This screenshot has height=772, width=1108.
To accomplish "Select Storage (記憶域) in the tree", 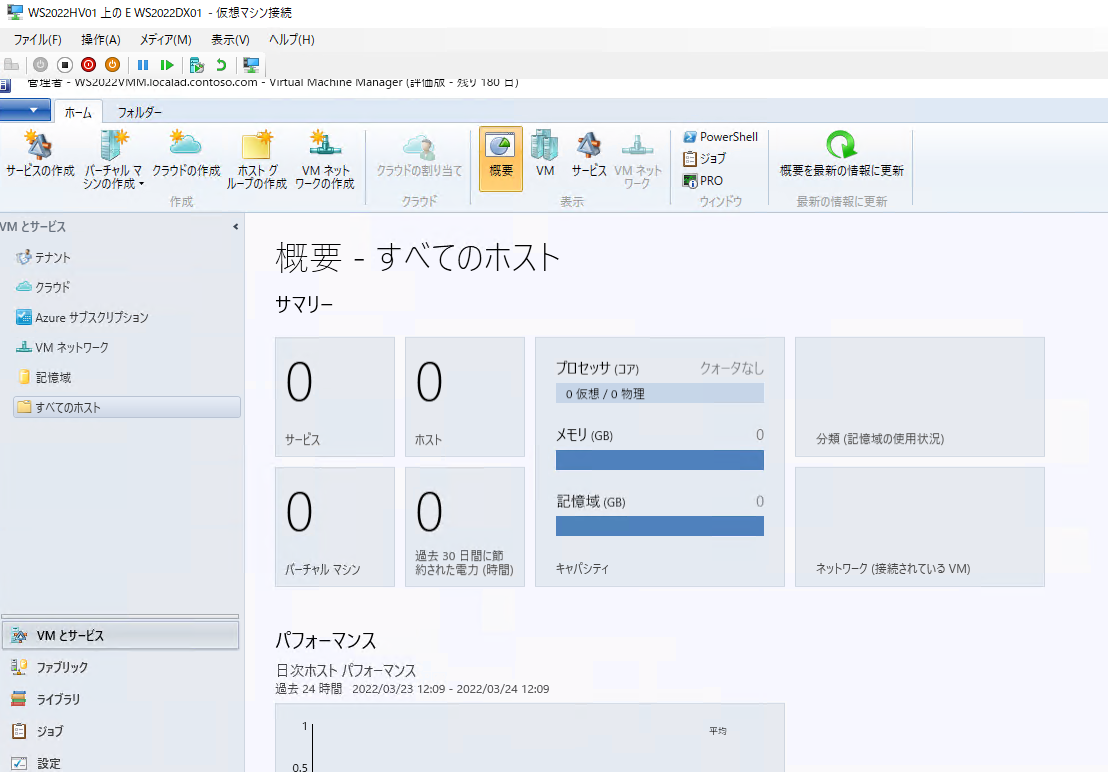I will (x=44, y=377).
